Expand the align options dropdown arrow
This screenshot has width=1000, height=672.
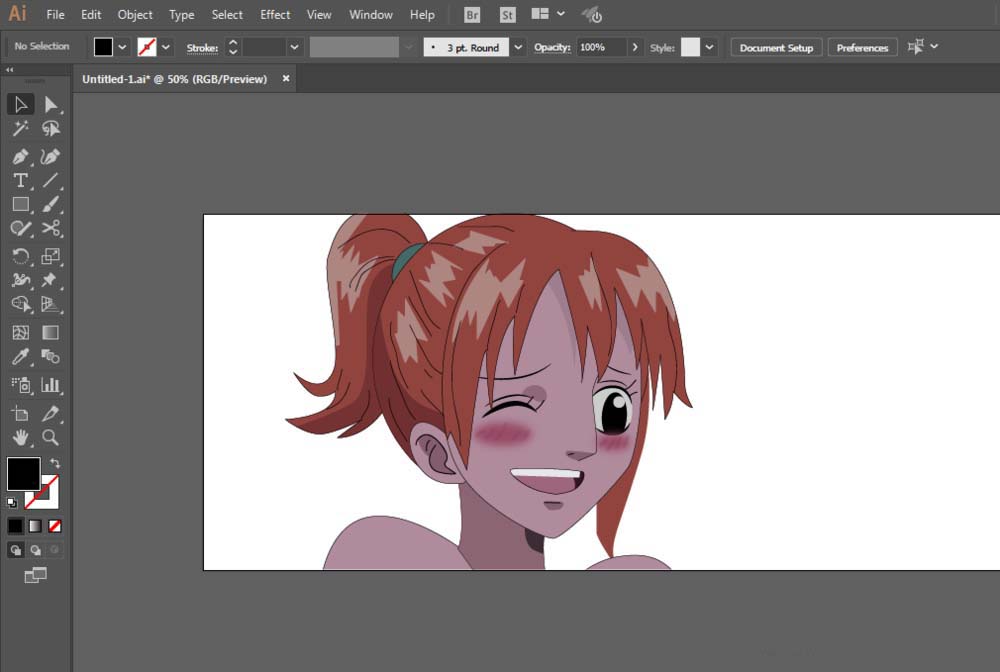point(934,47)
